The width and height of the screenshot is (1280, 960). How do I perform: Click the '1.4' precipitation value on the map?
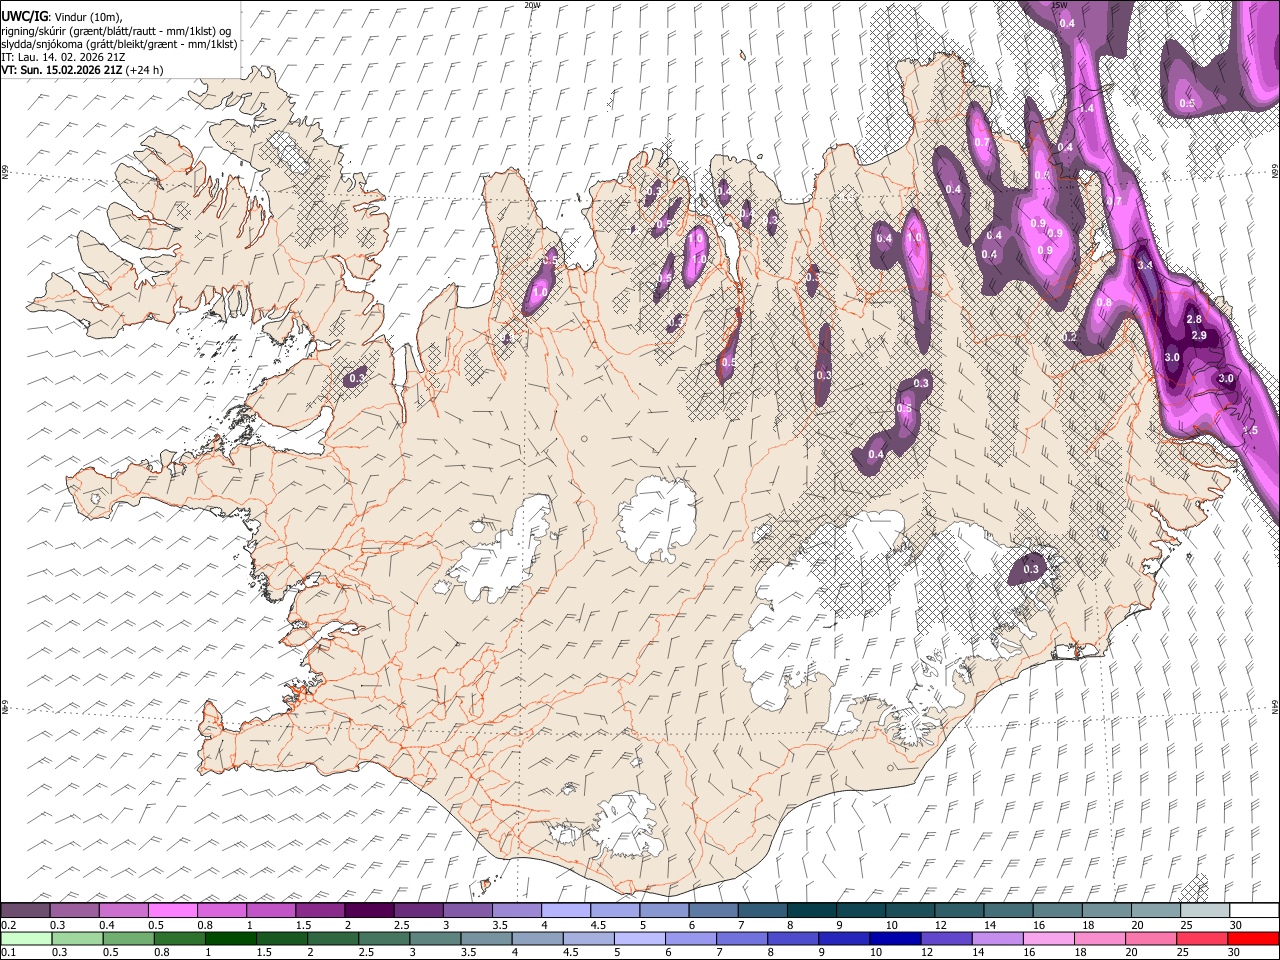click(x=1087, y=107)
